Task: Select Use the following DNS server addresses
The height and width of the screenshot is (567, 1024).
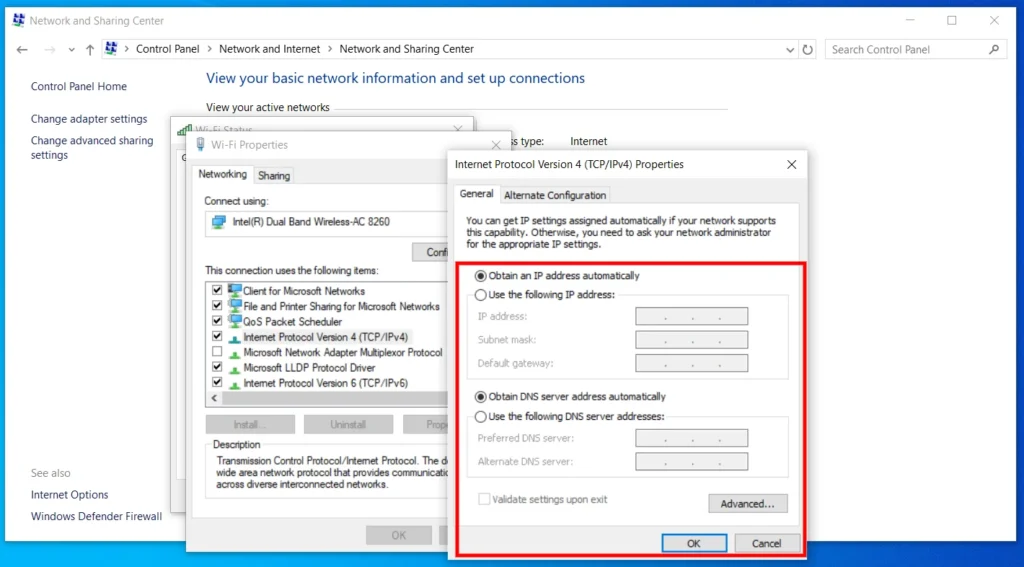Action: pyautogui.click(x=481, y=416)
